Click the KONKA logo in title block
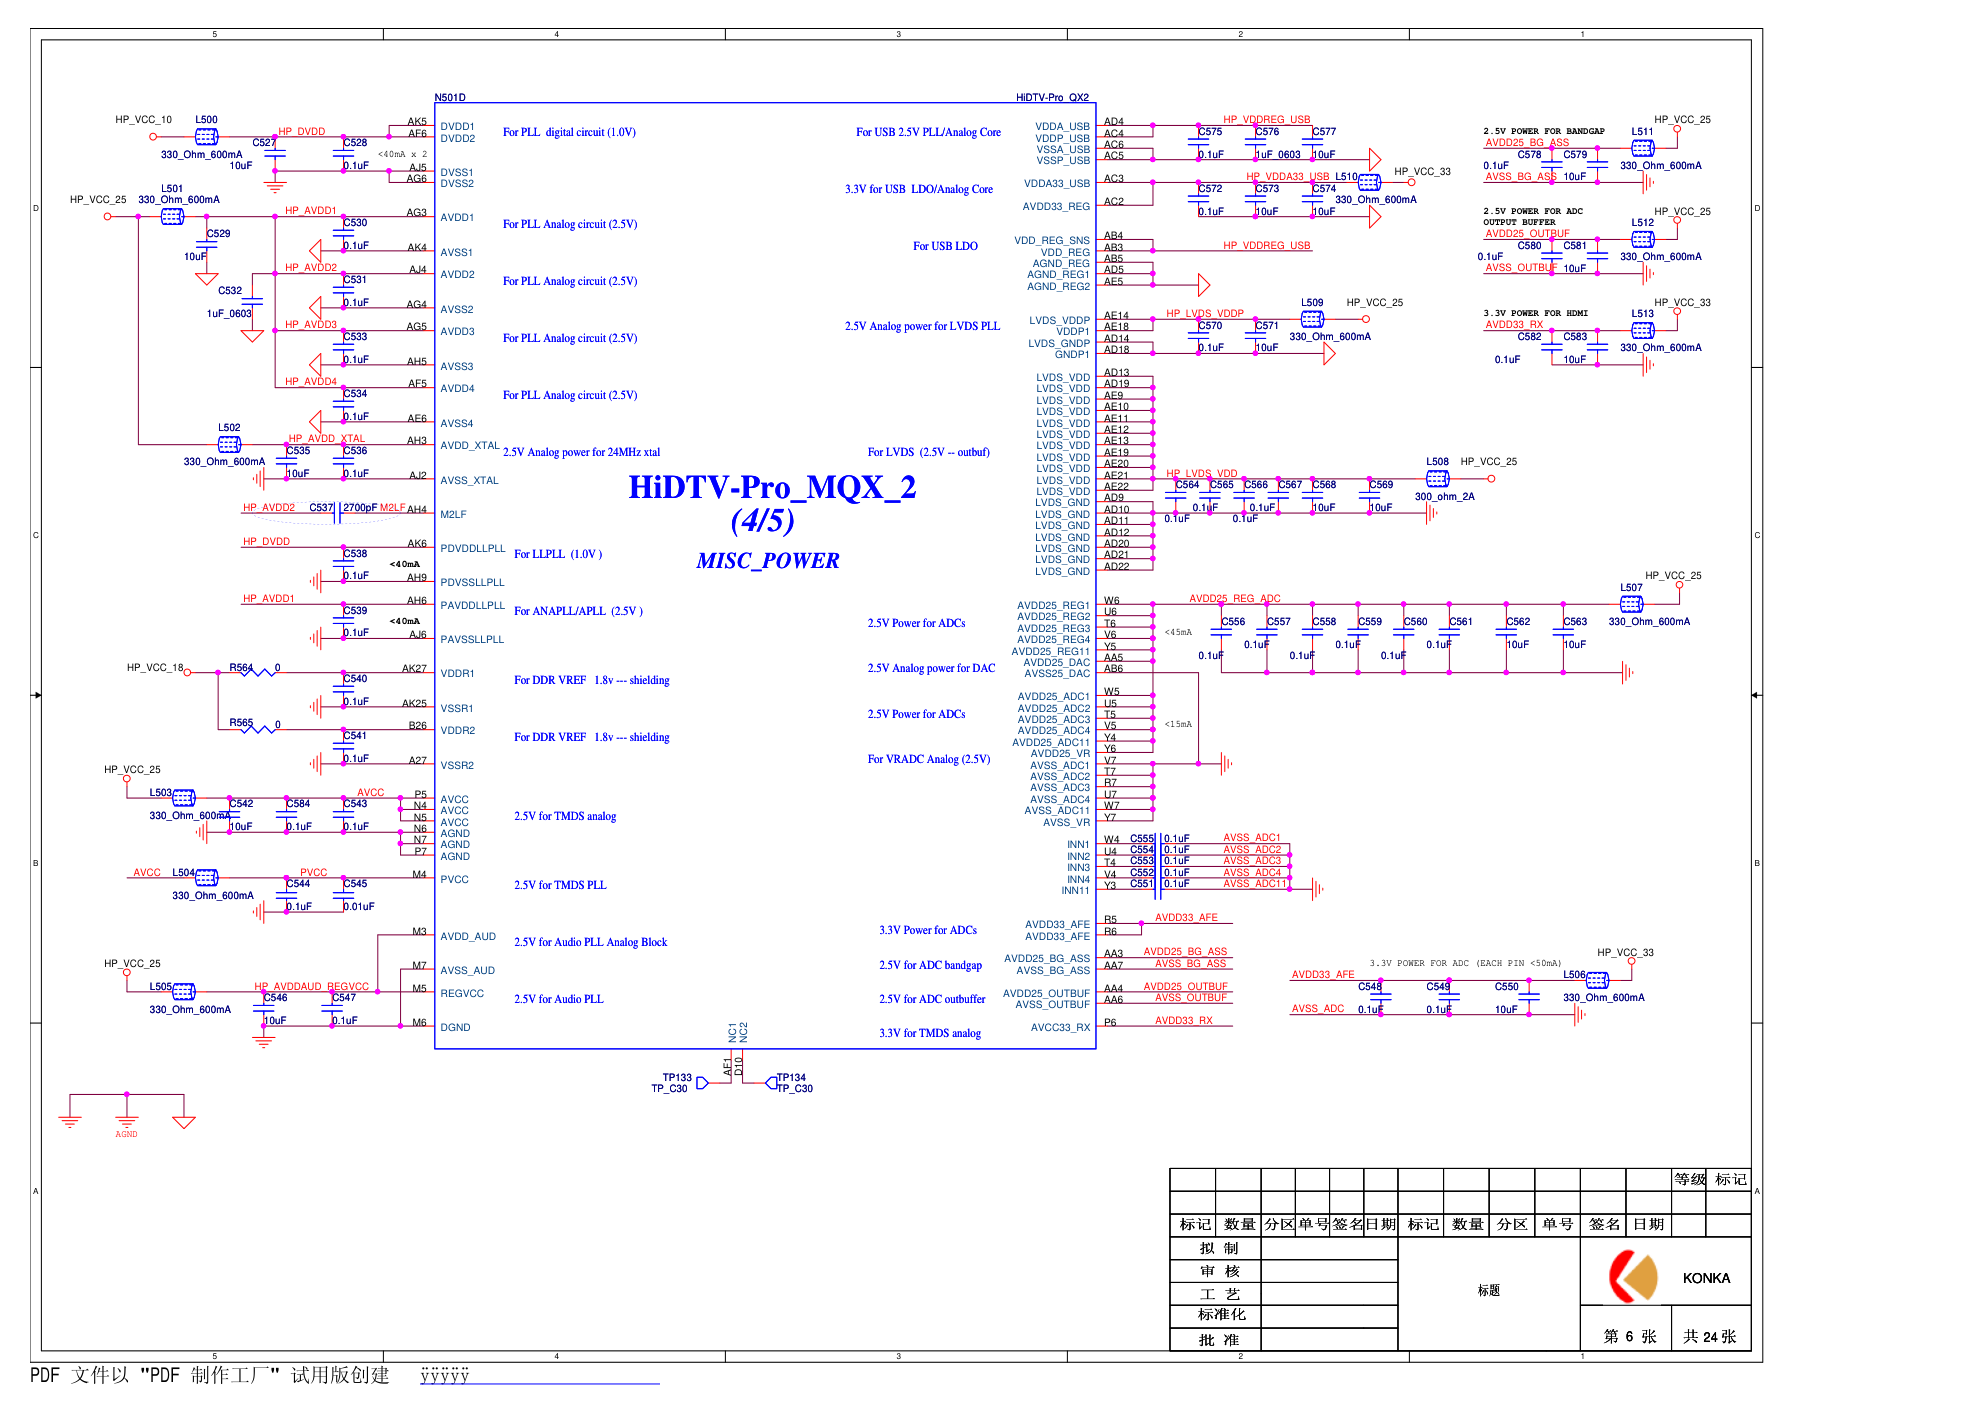The width and height of the screenshot is (1984, 1402). [x=1633, y=1277]
